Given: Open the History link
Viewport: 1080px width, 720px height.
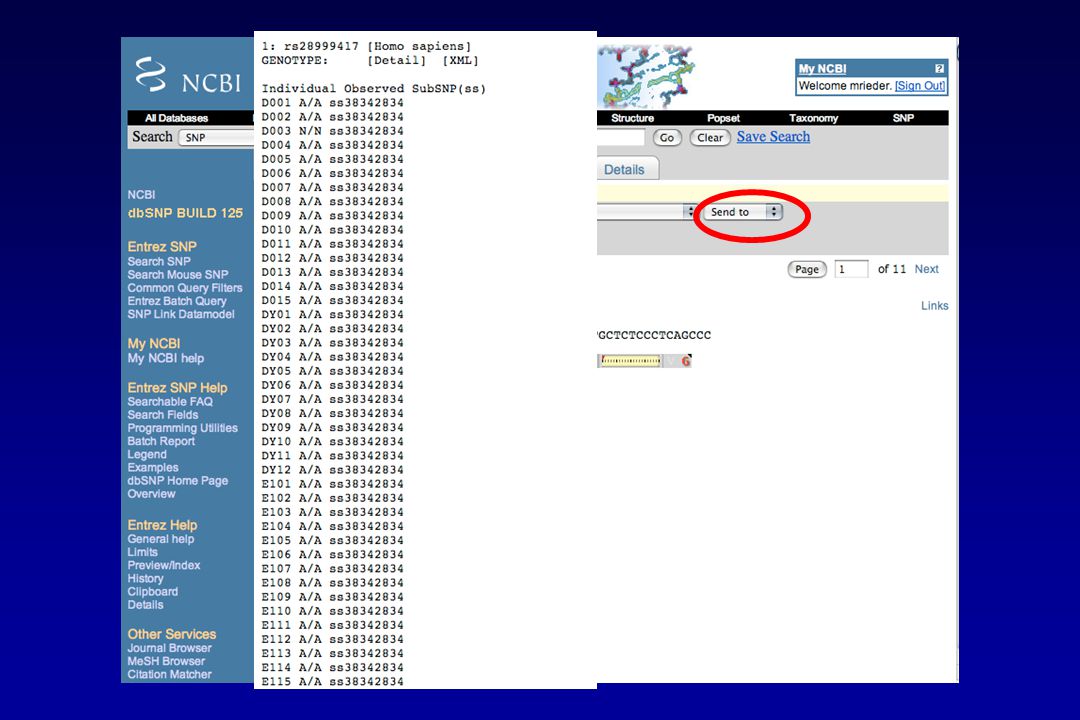Looking at the screenshot, I should pyautogui.click(x=145, y=579).
